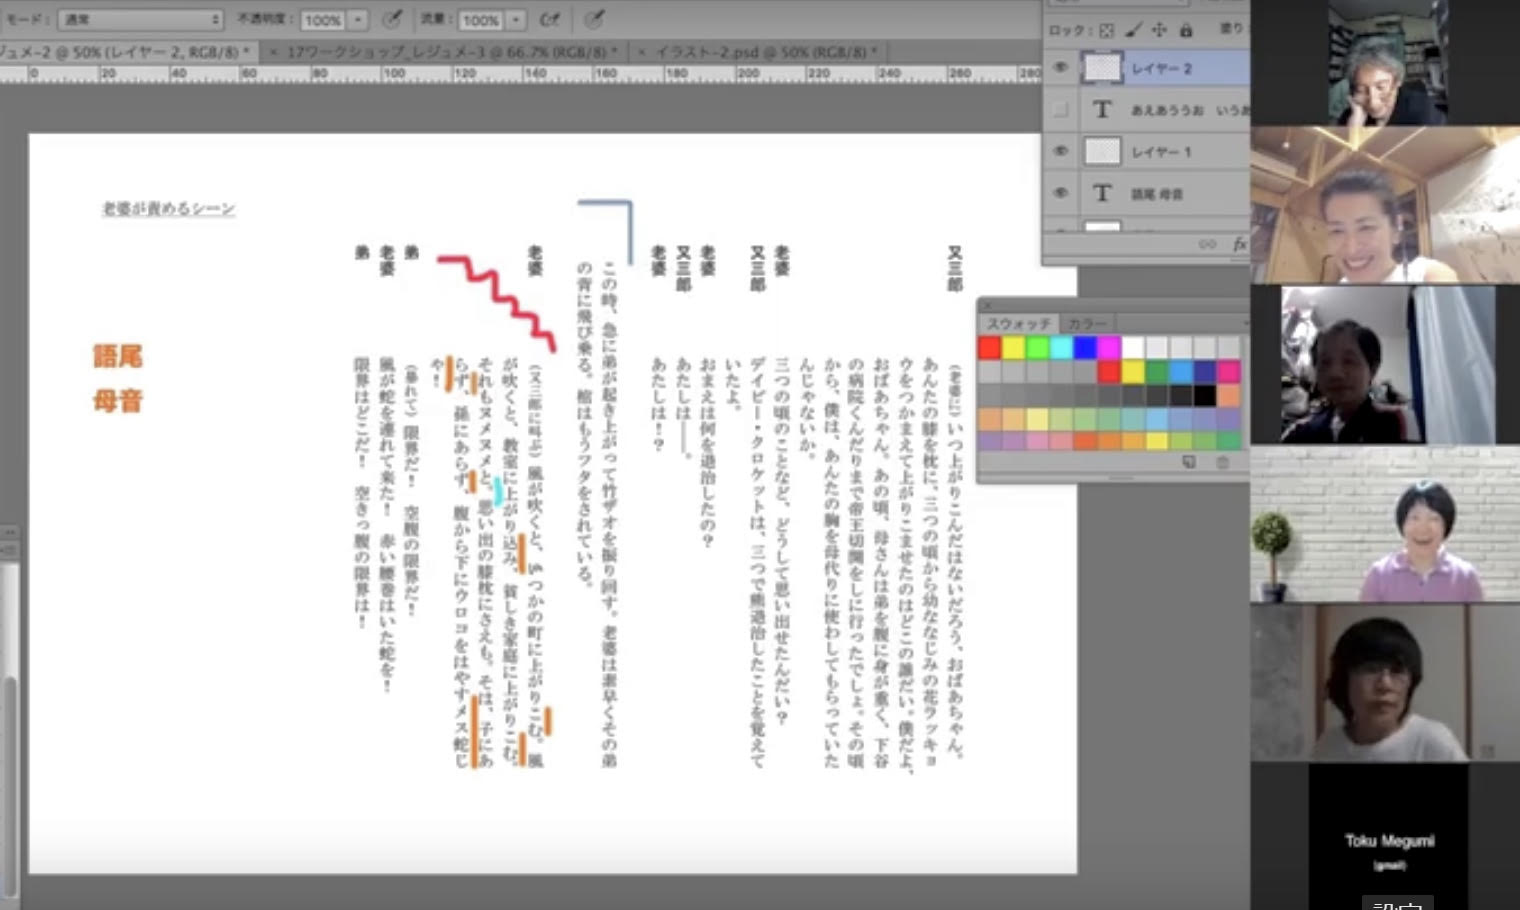Expand the flow (流量) slider arrow
This screenshot has width=1520, height=910.
pyautogui.click(x=516, y=19)
